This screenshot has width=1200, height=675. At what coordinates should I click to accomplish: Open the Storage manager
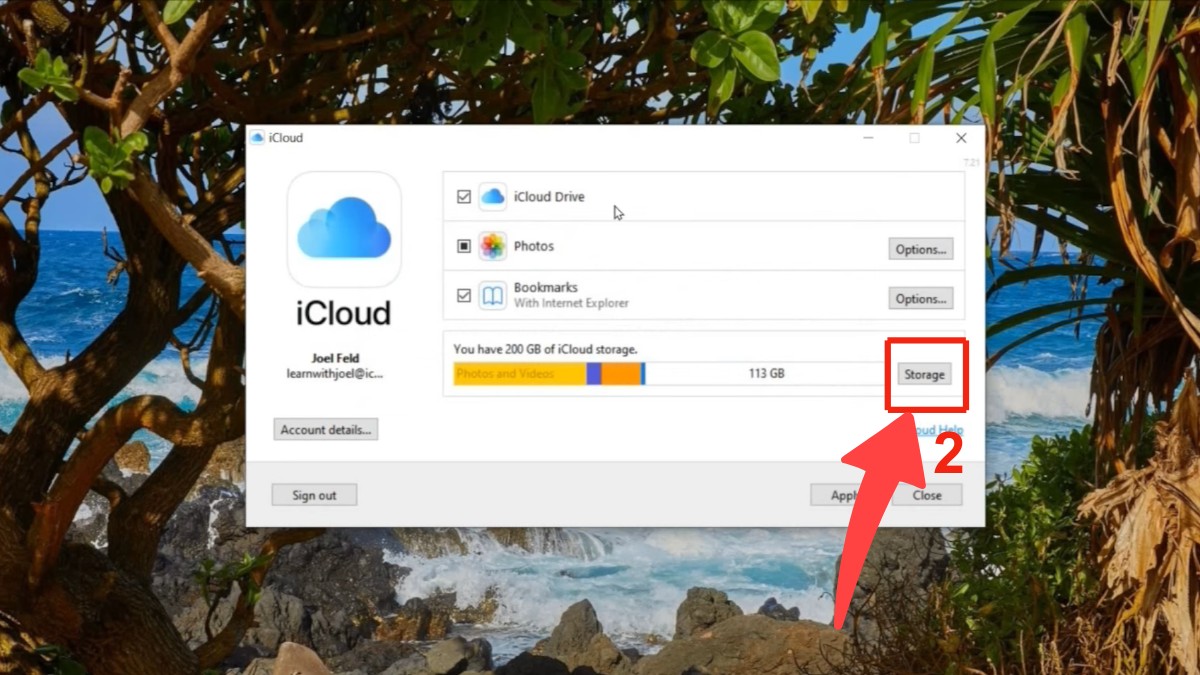tap(924, 373)
